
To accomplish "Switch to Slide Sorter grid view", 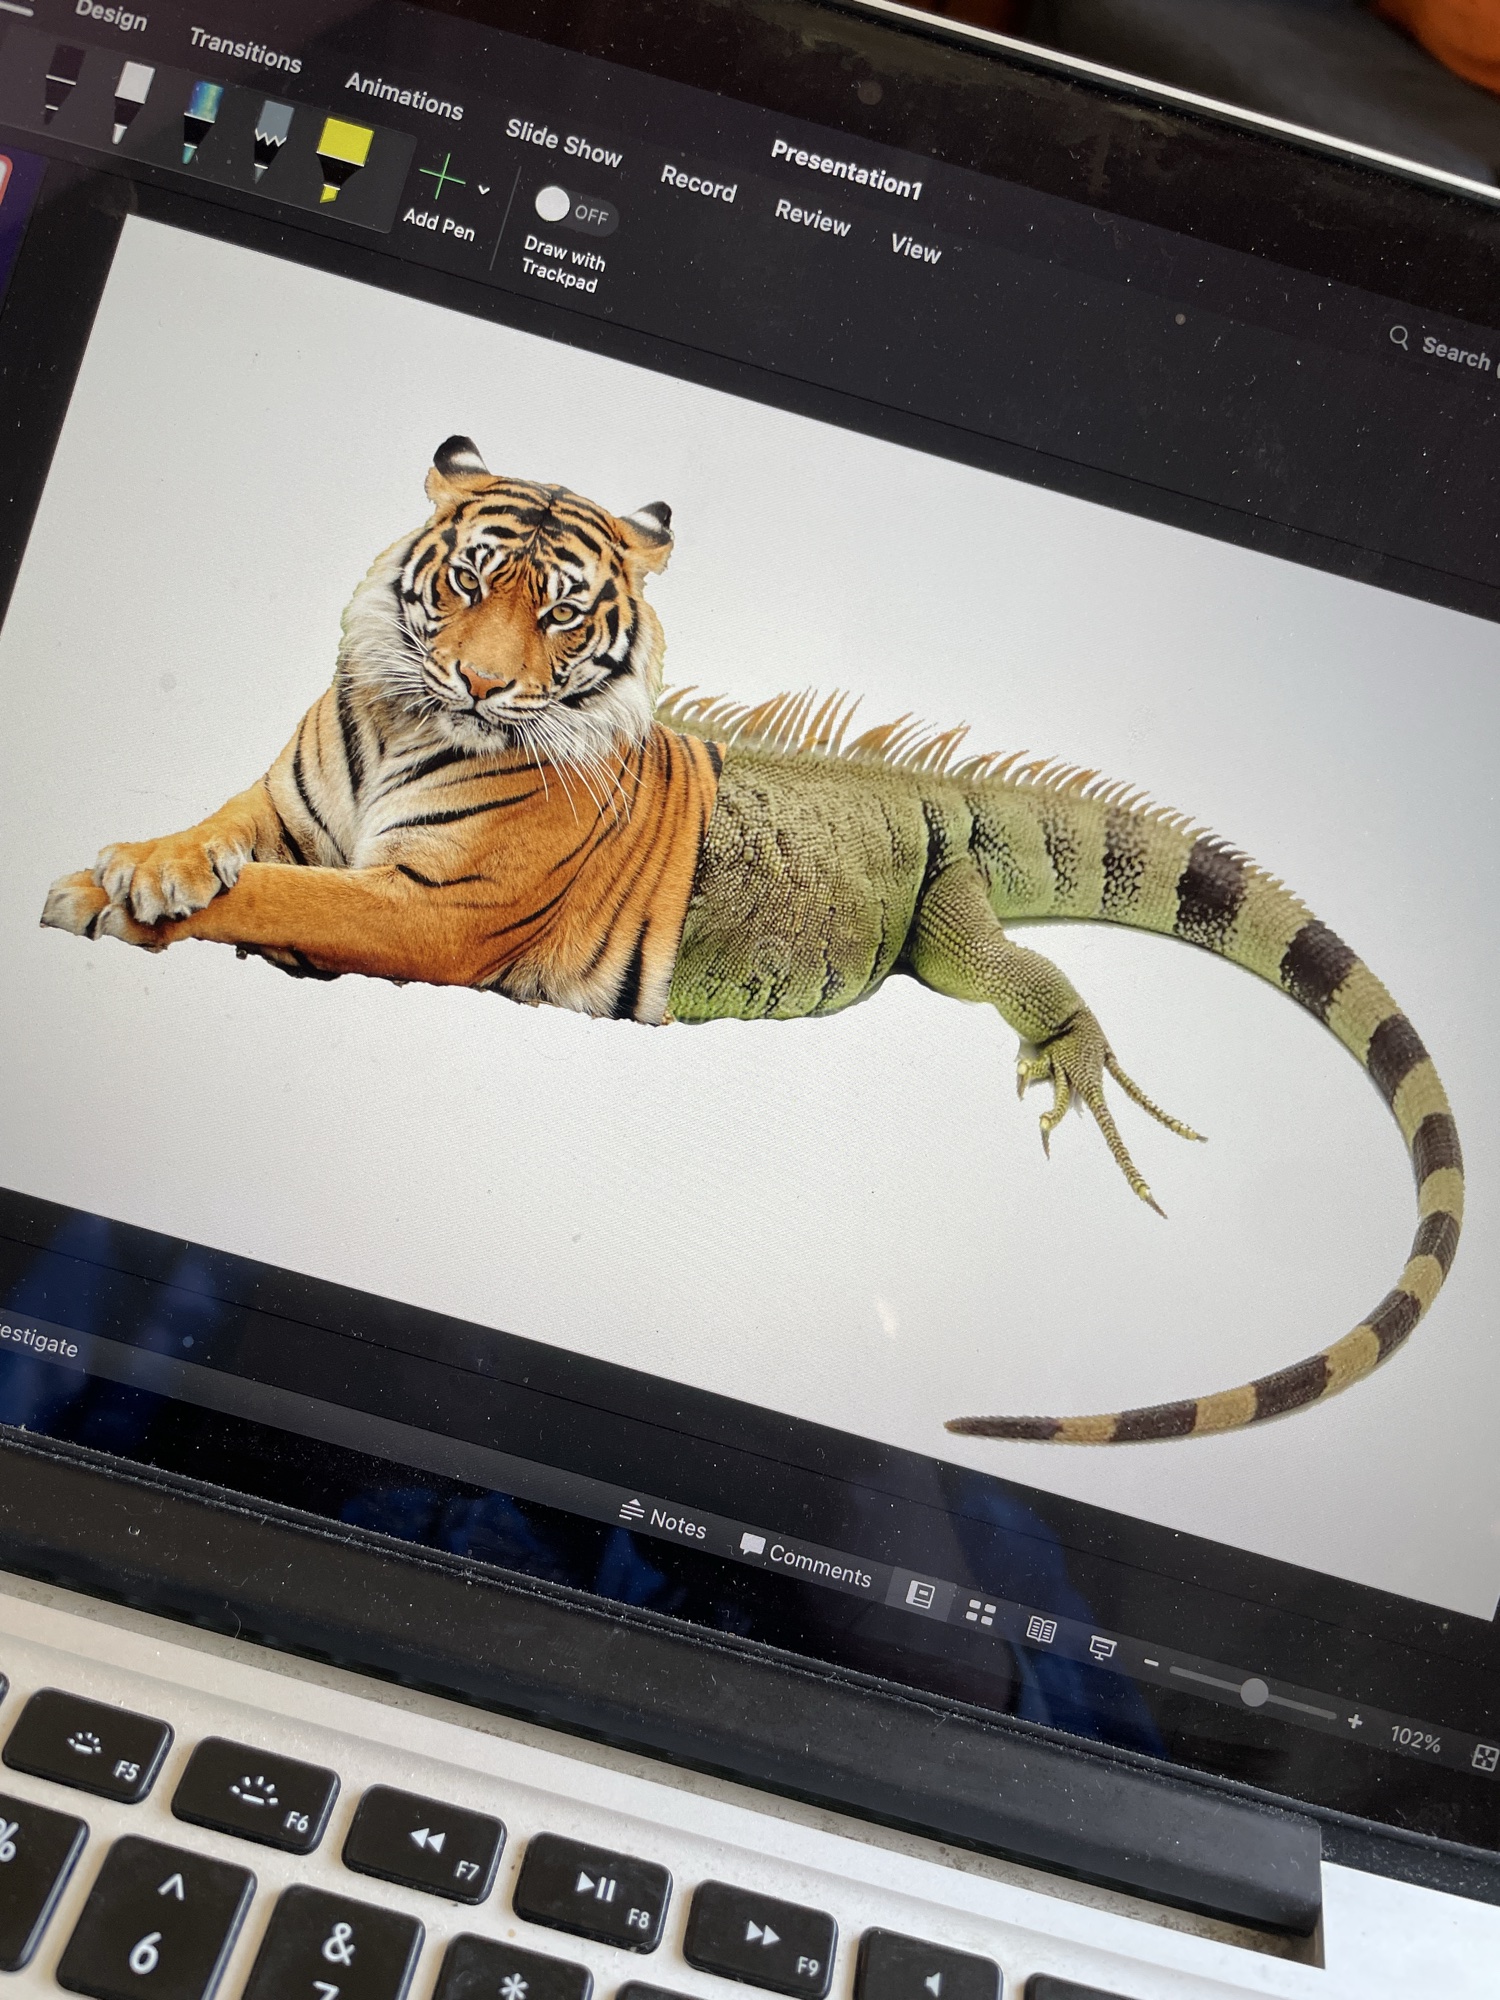I will [980, 1612].
